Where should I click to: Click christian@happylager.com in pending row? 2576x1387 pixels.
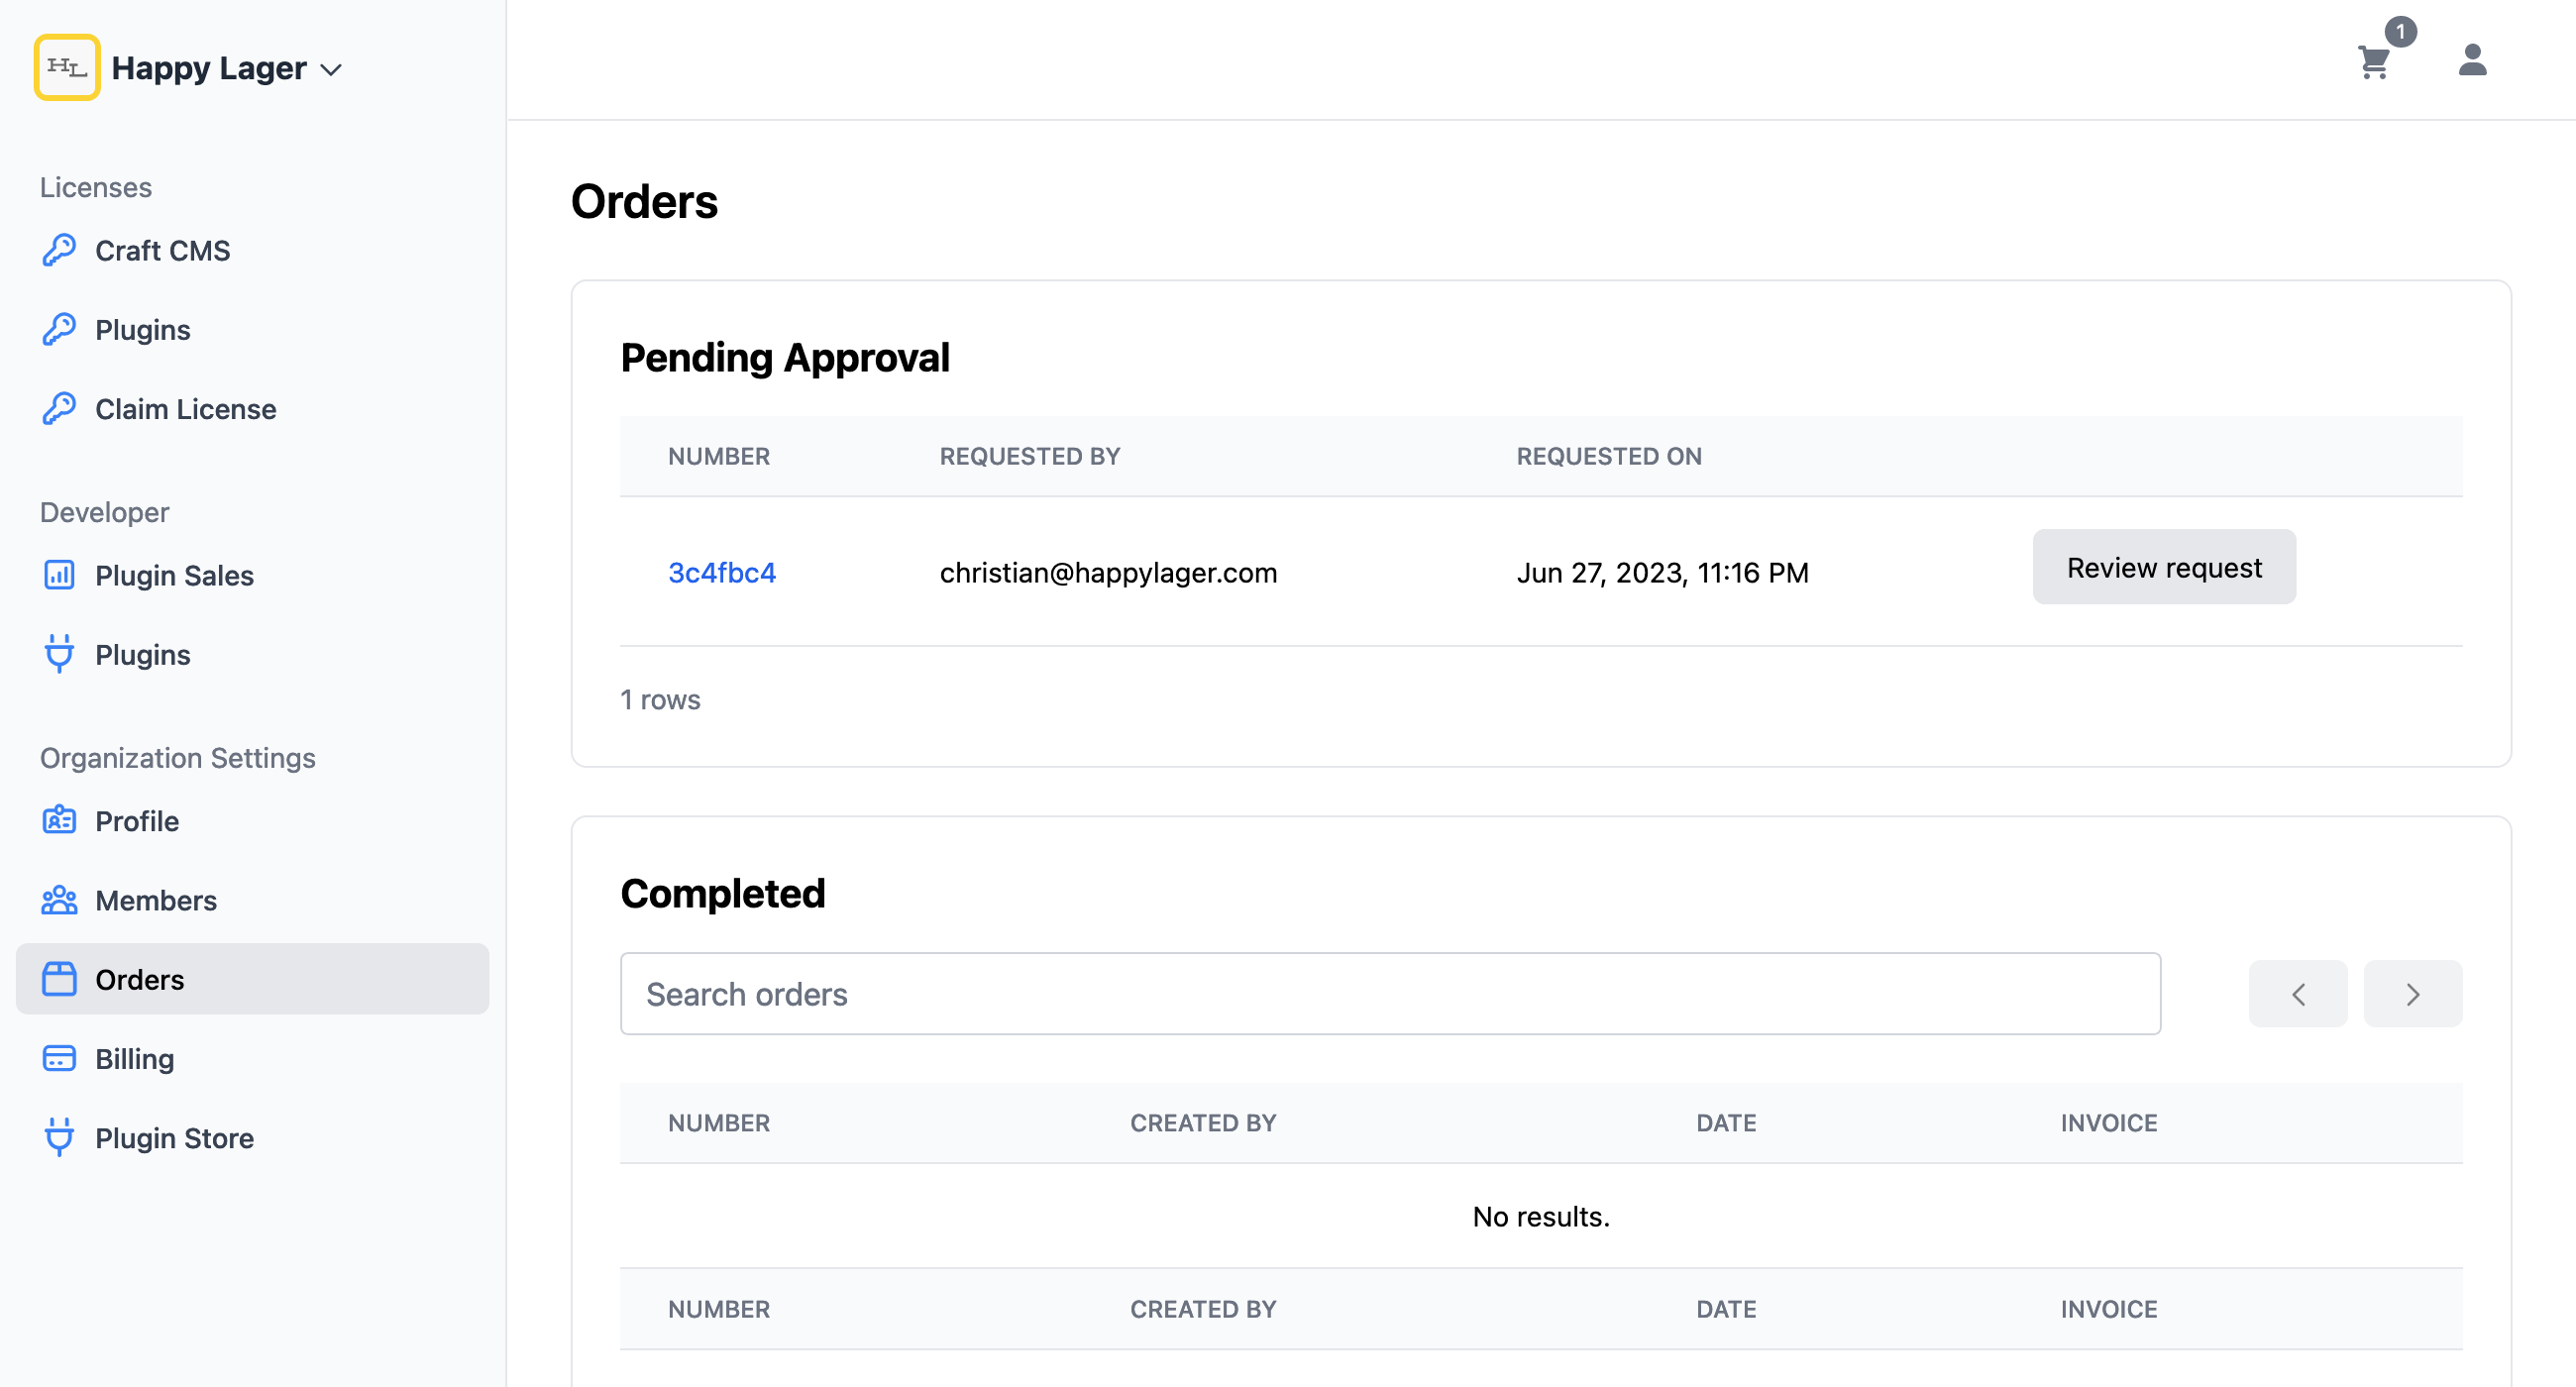point(1108,572)
